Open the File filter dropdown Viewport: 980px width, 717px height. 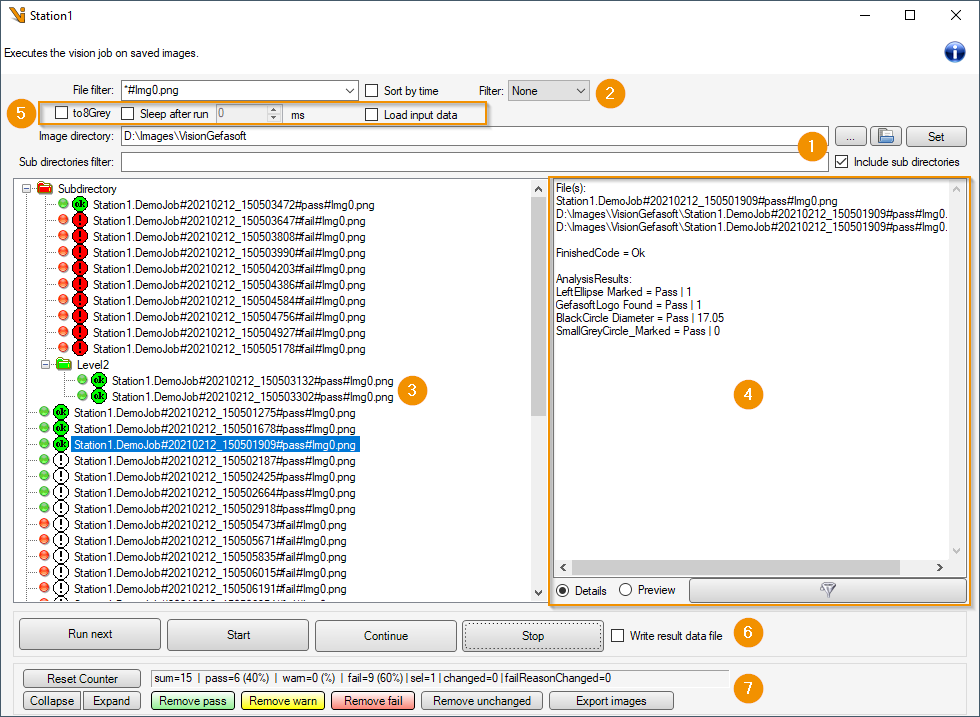pyautogui.click(x=349, y=91)
